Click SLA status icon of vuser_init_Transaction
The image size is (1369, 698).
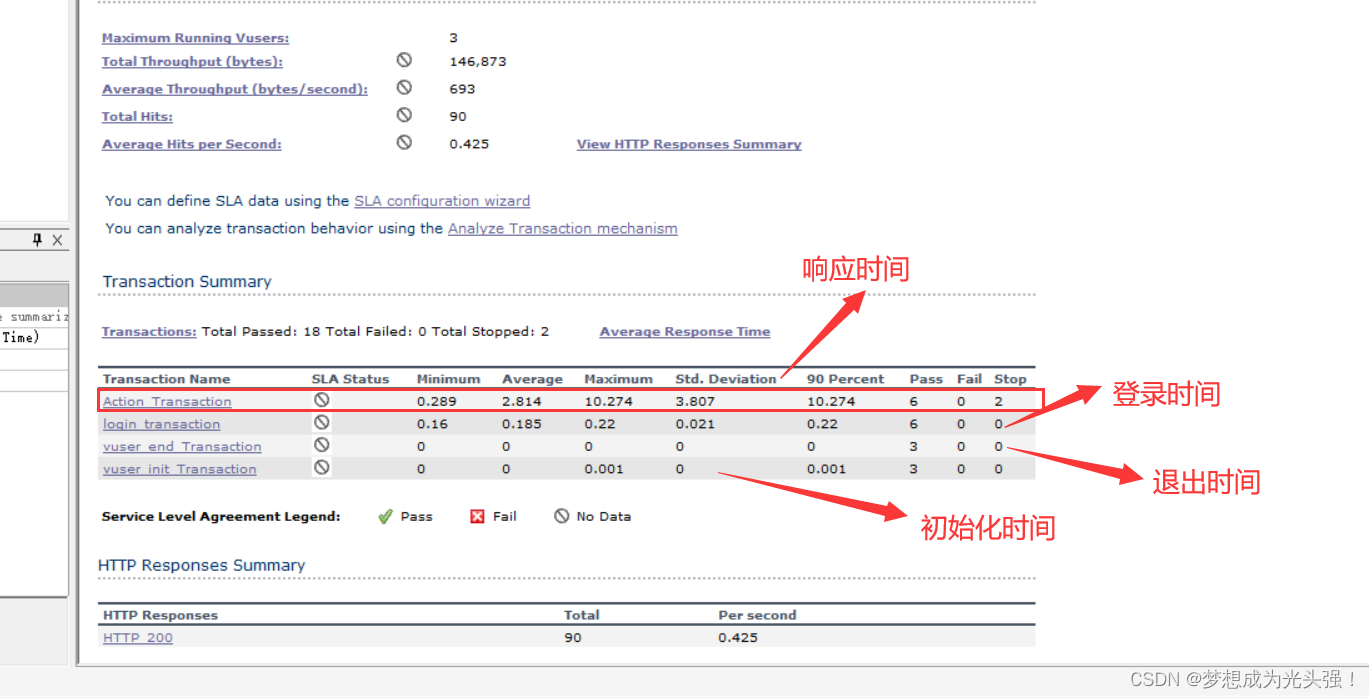(x=322, y=467)
